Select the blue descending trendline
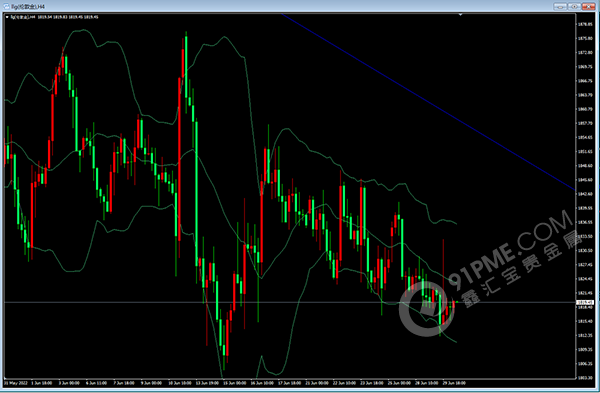Viewport: 600px width, 393px height. 429,102
